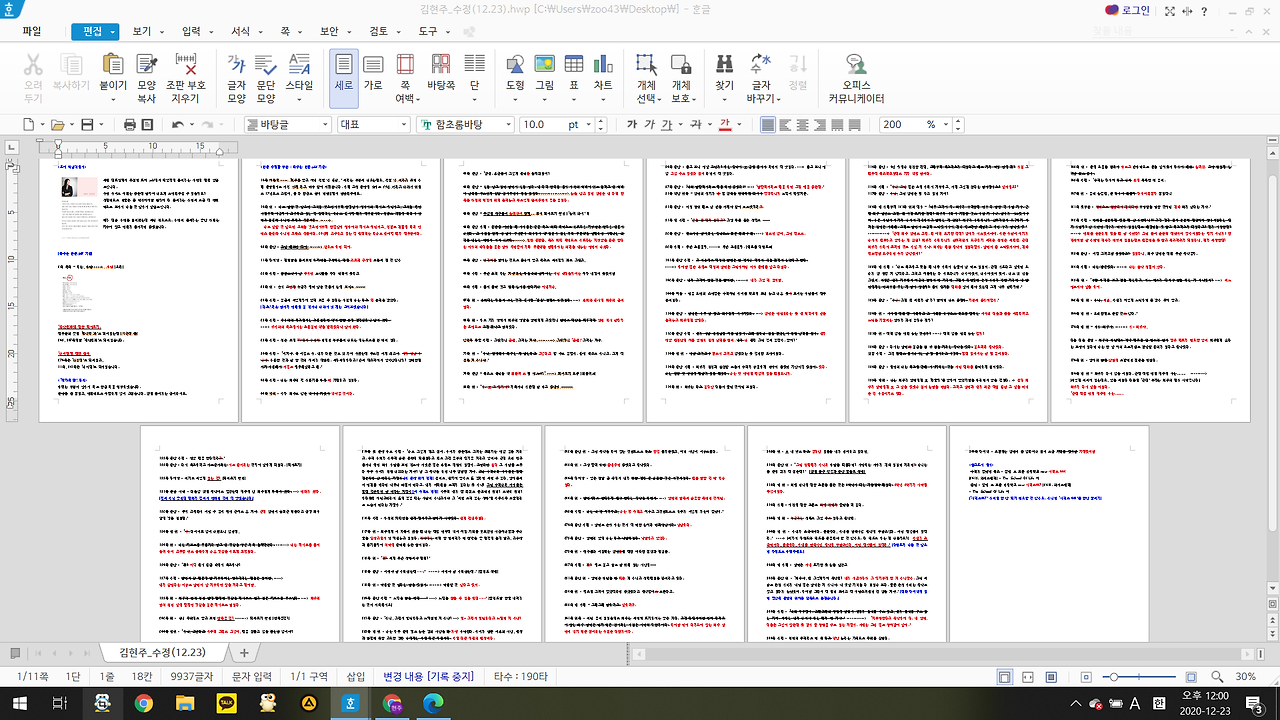
Task: Open Chrome from the Windows taskbar
Action: pyautogui.click(x=143, y=703)
